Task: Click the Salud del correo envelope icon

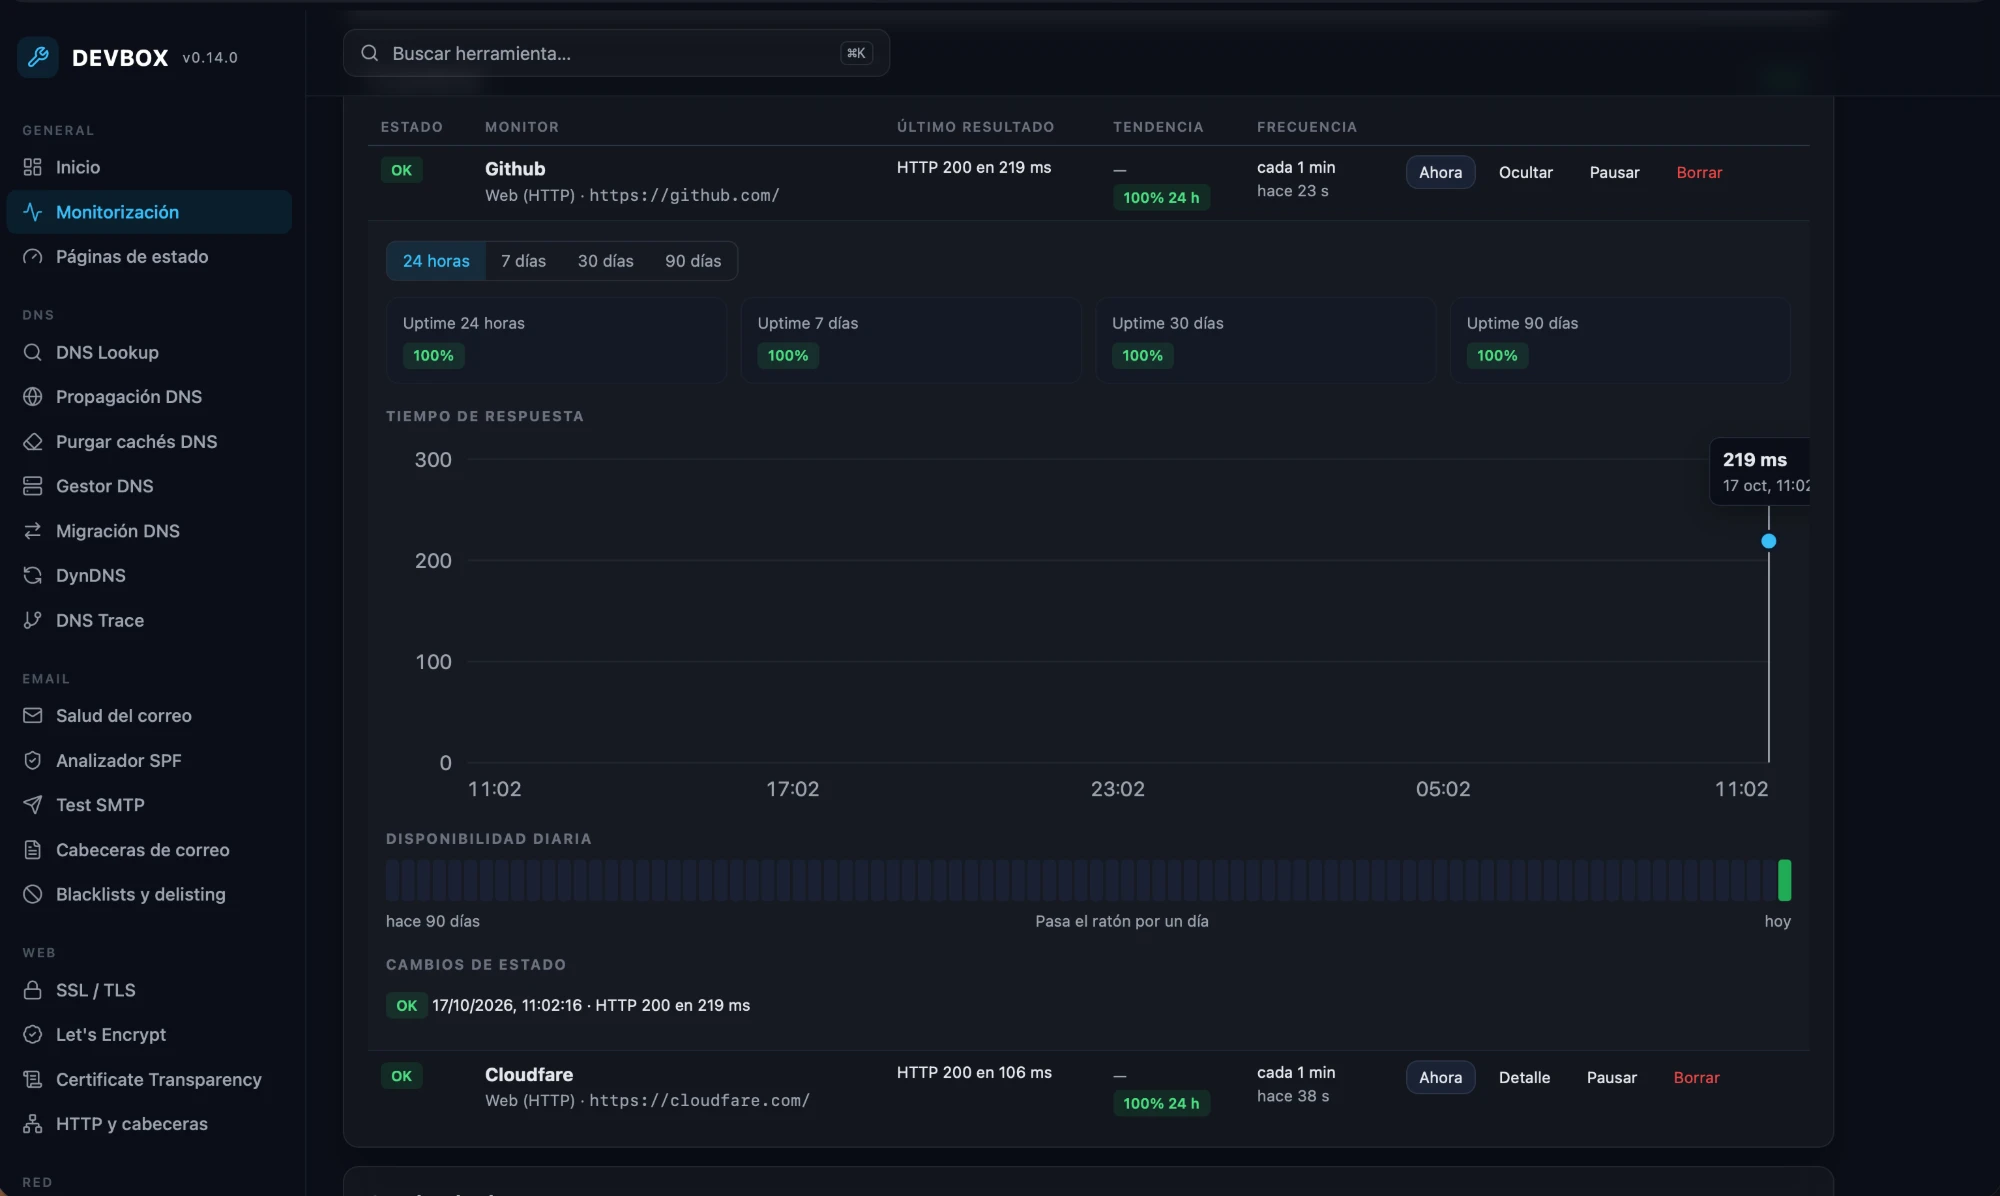Action: 33,716
